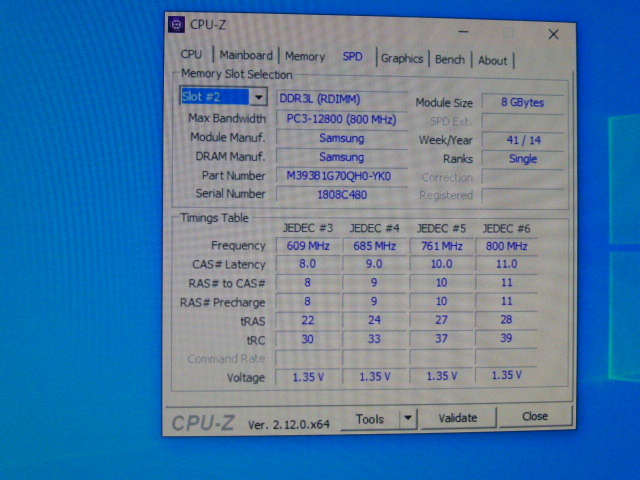The image size is (640, 480).
Task: Click the 8 GBytes module size value
Action: click(x=523, y=102)
